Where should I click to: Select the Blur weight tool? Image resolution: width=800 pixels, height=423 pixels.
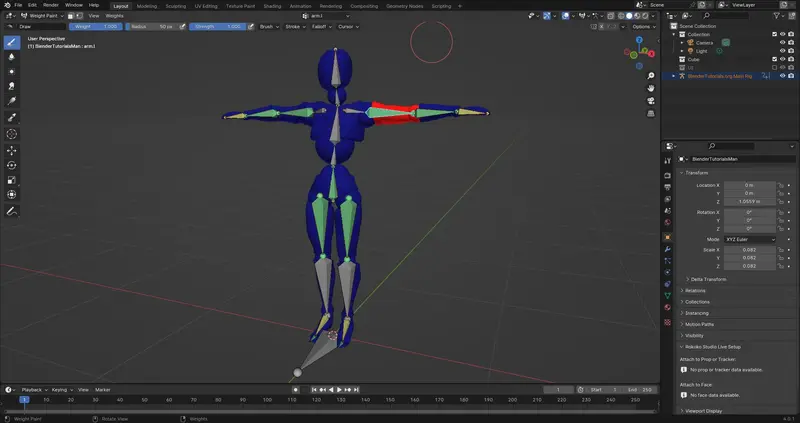(x=12, y=57)
